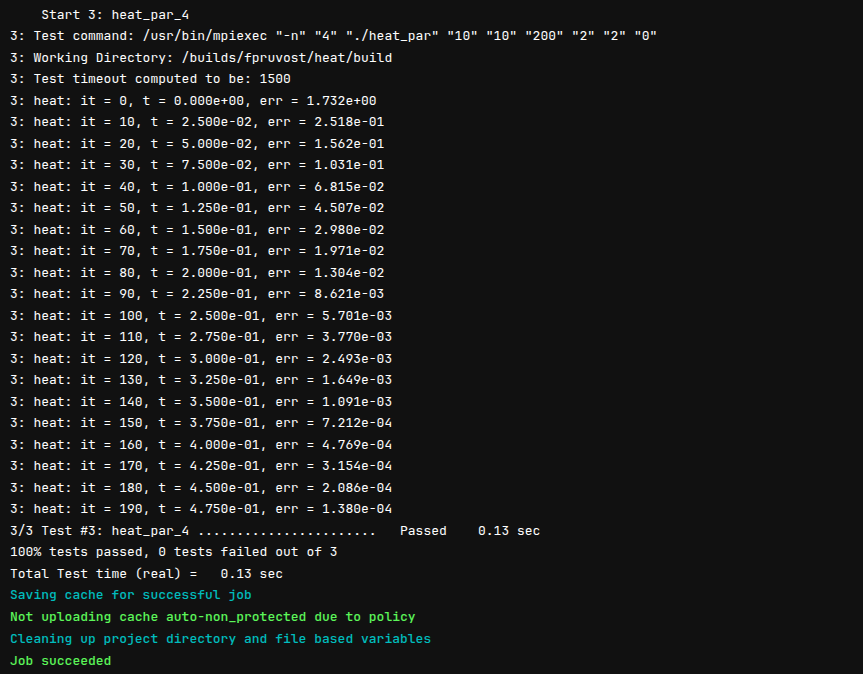Click the green "Job succeeded" message
The width and height of the screenshot is (863, 674).
(60, 661)
